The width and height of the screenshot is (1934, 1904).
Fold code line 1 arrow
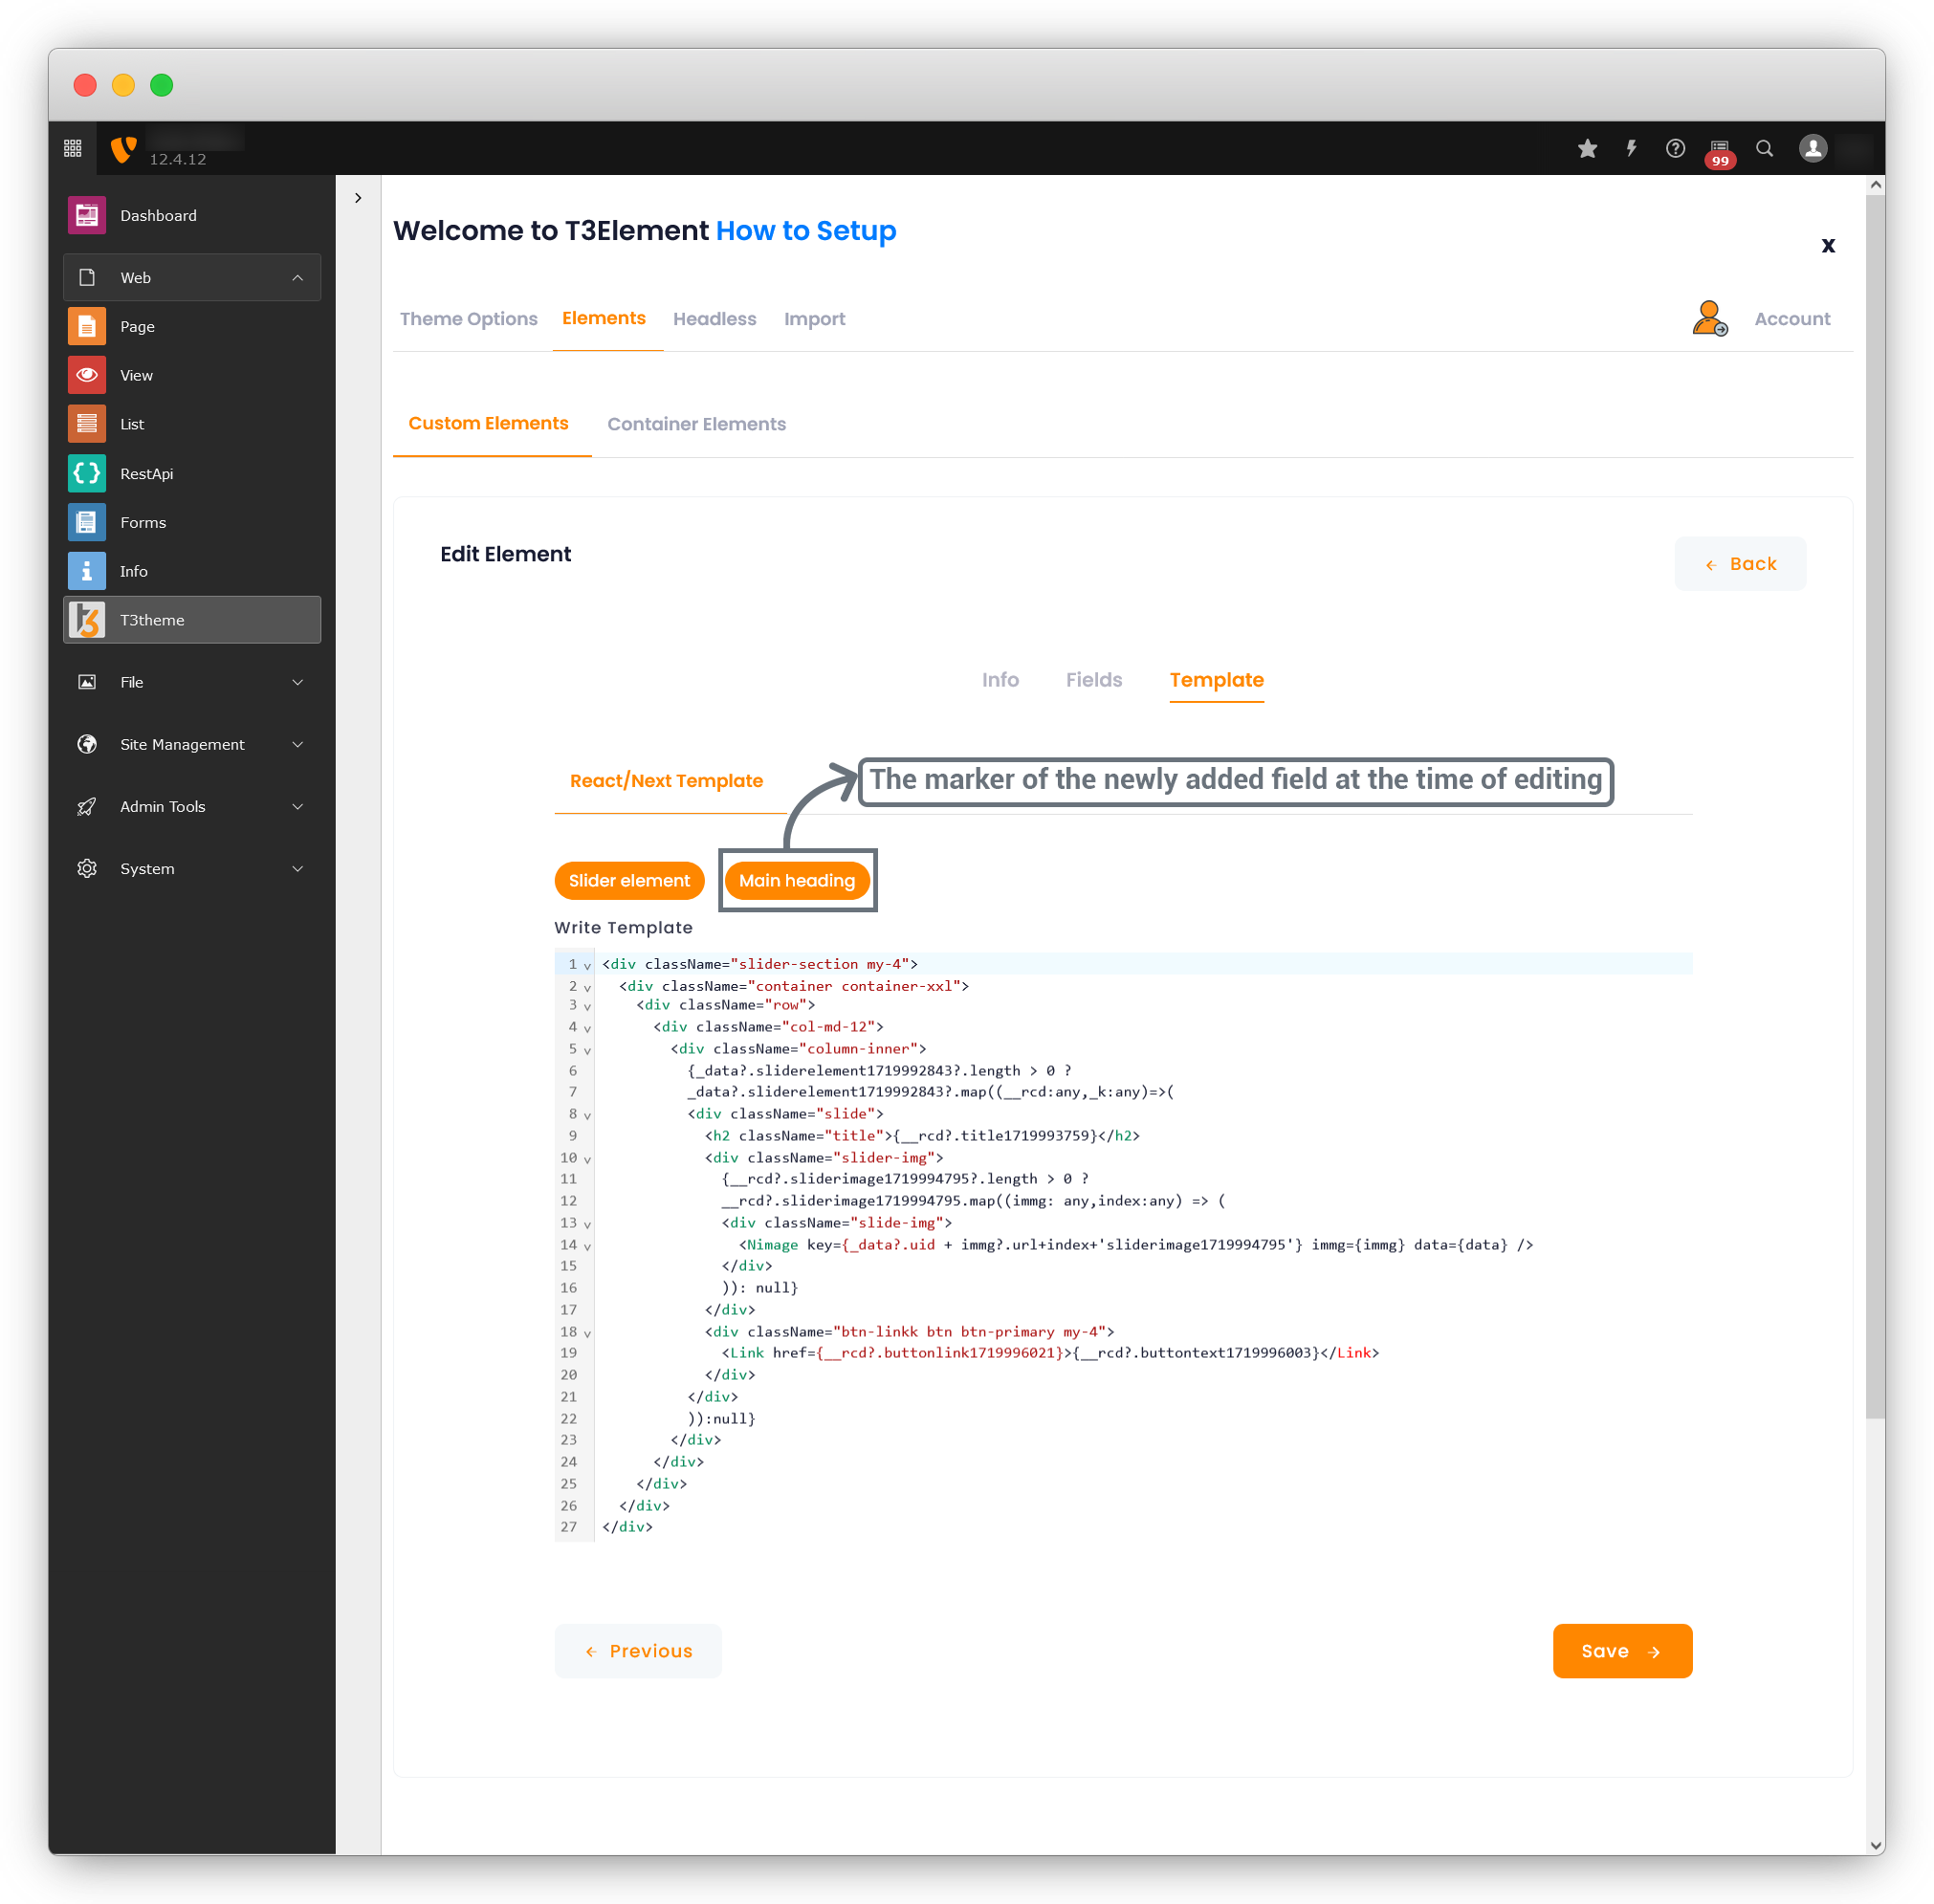click(588, 966)
